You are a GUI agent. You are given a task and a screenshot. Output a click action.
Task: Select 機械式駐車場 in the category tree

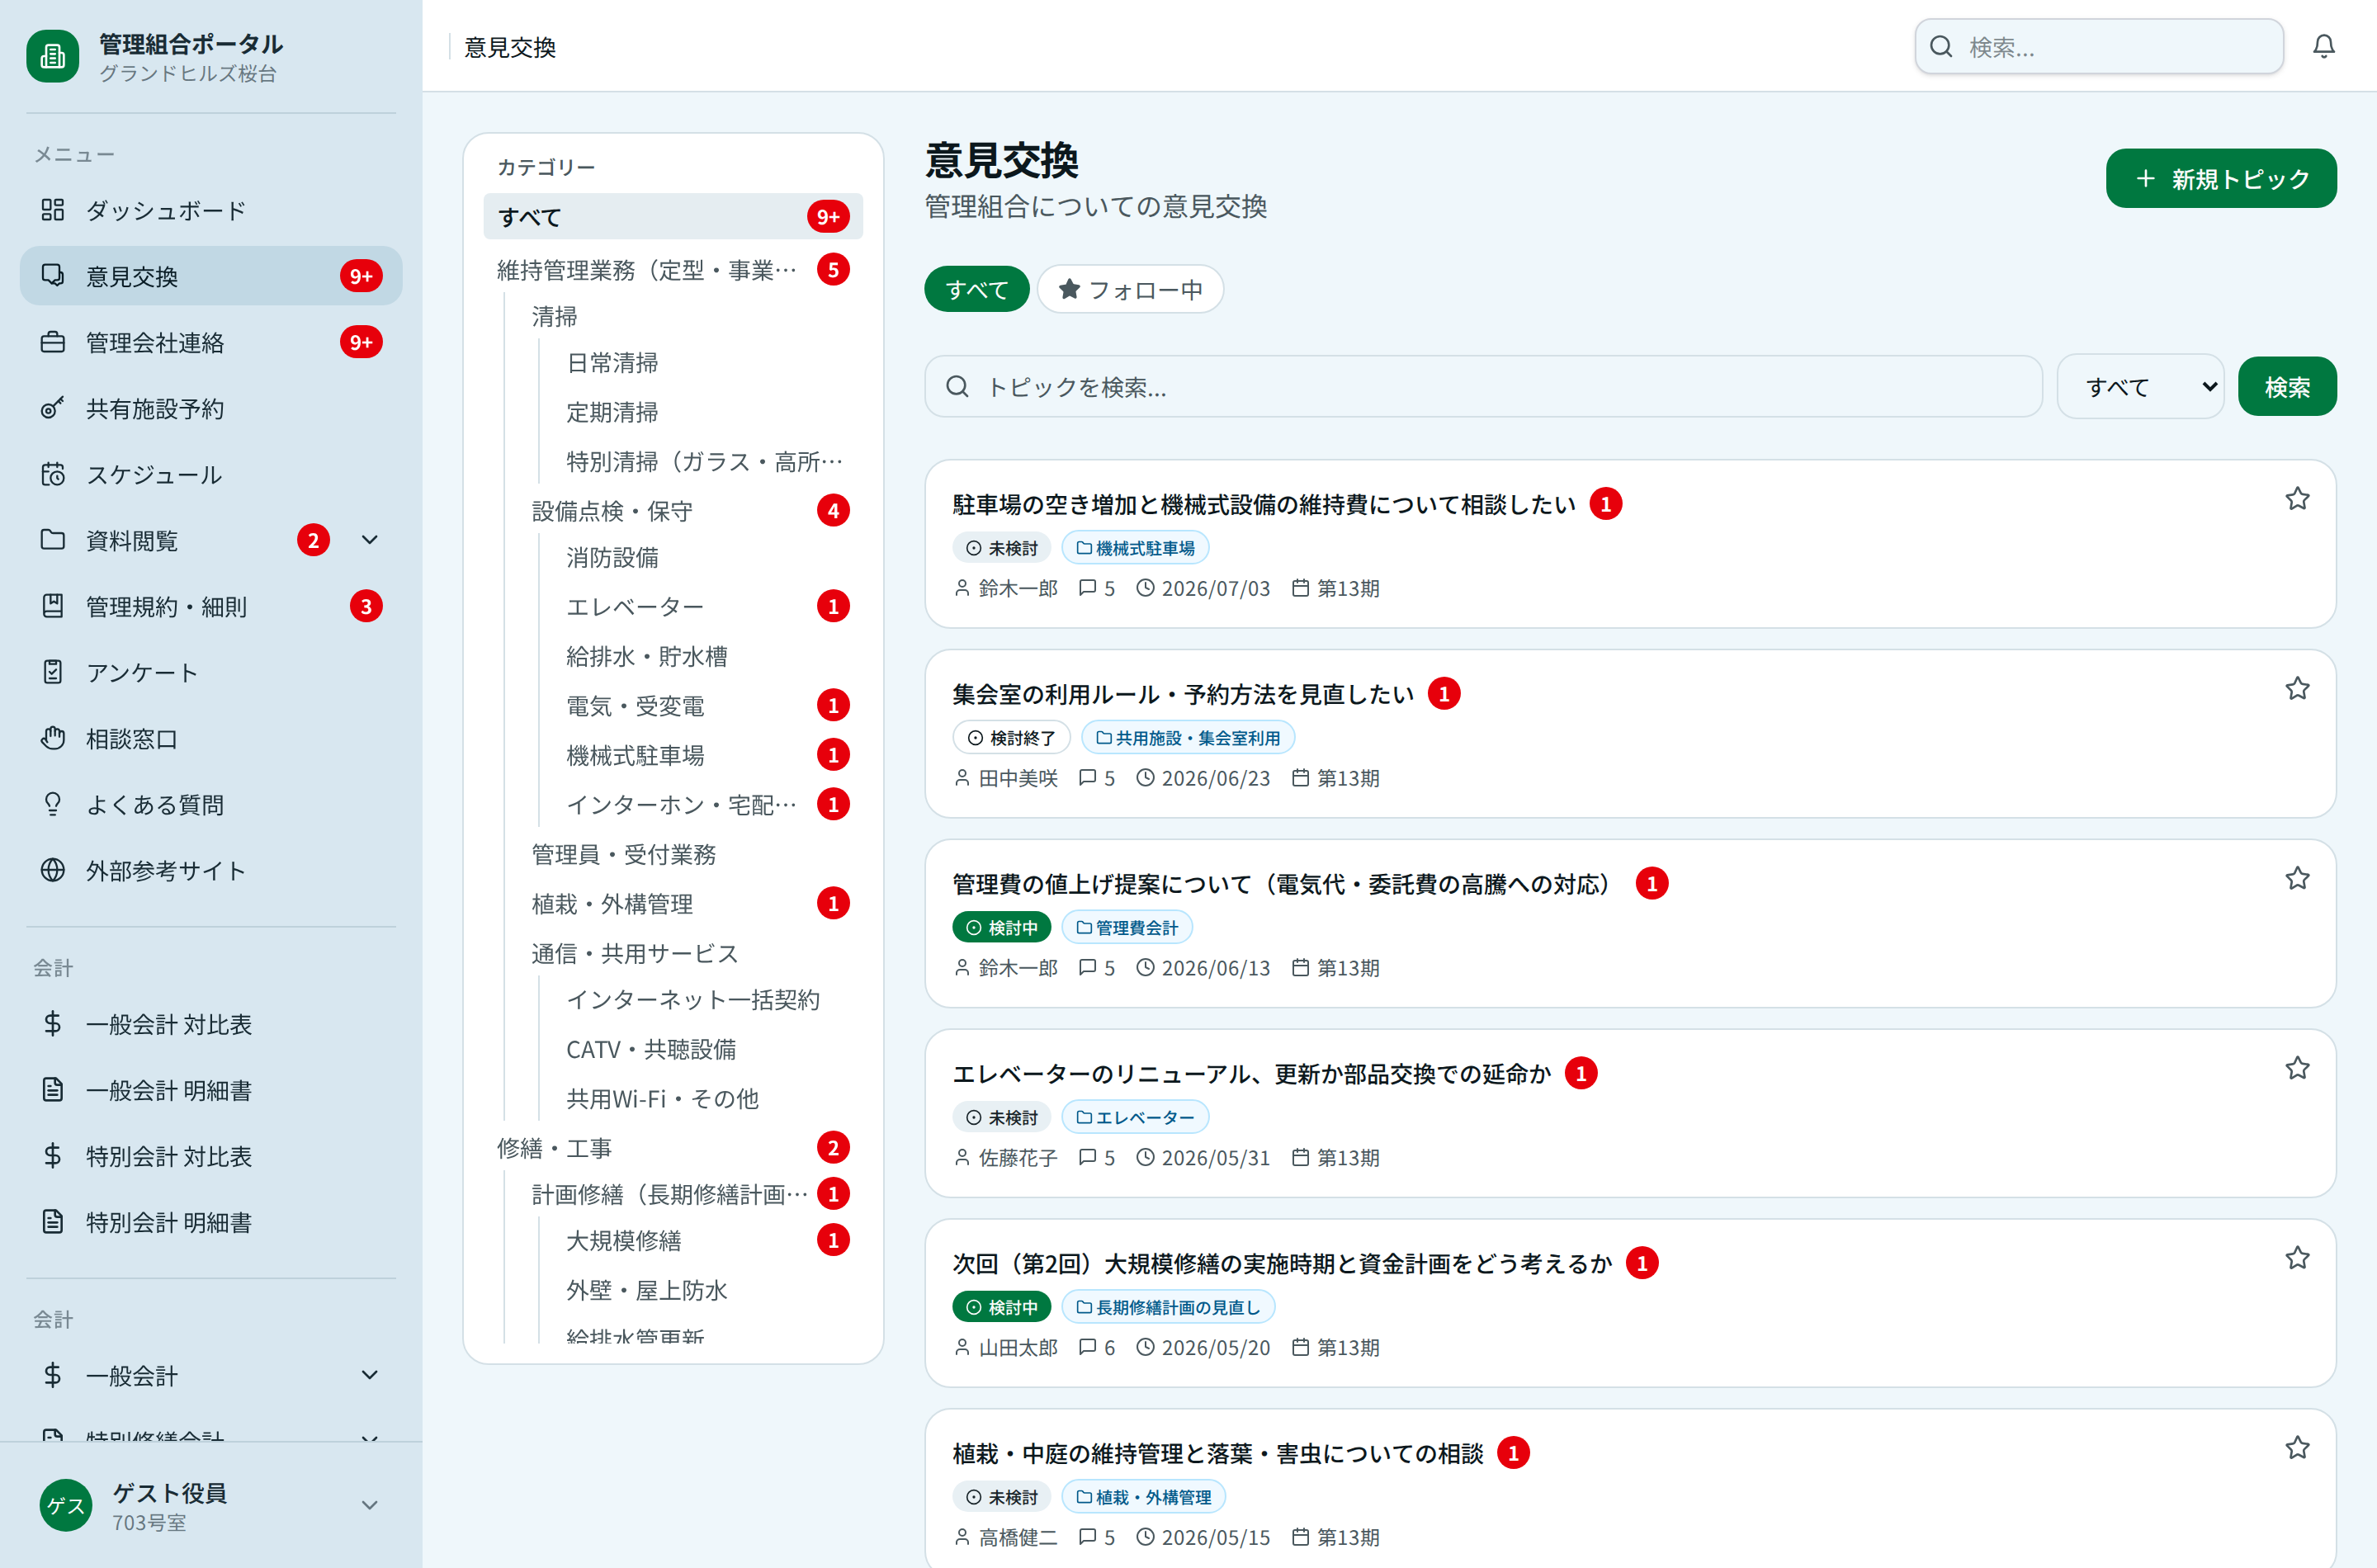coord(707,755)
